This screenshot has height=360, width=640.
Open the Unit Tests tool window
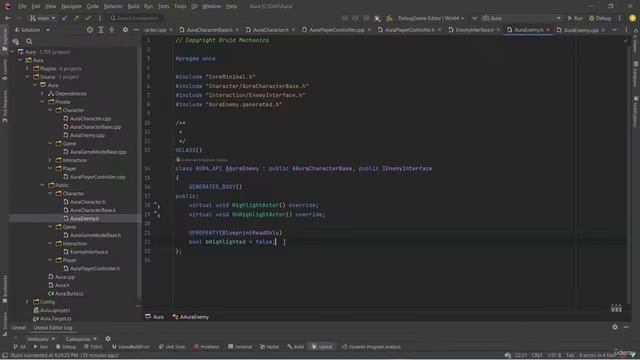[x=172, y=347]
